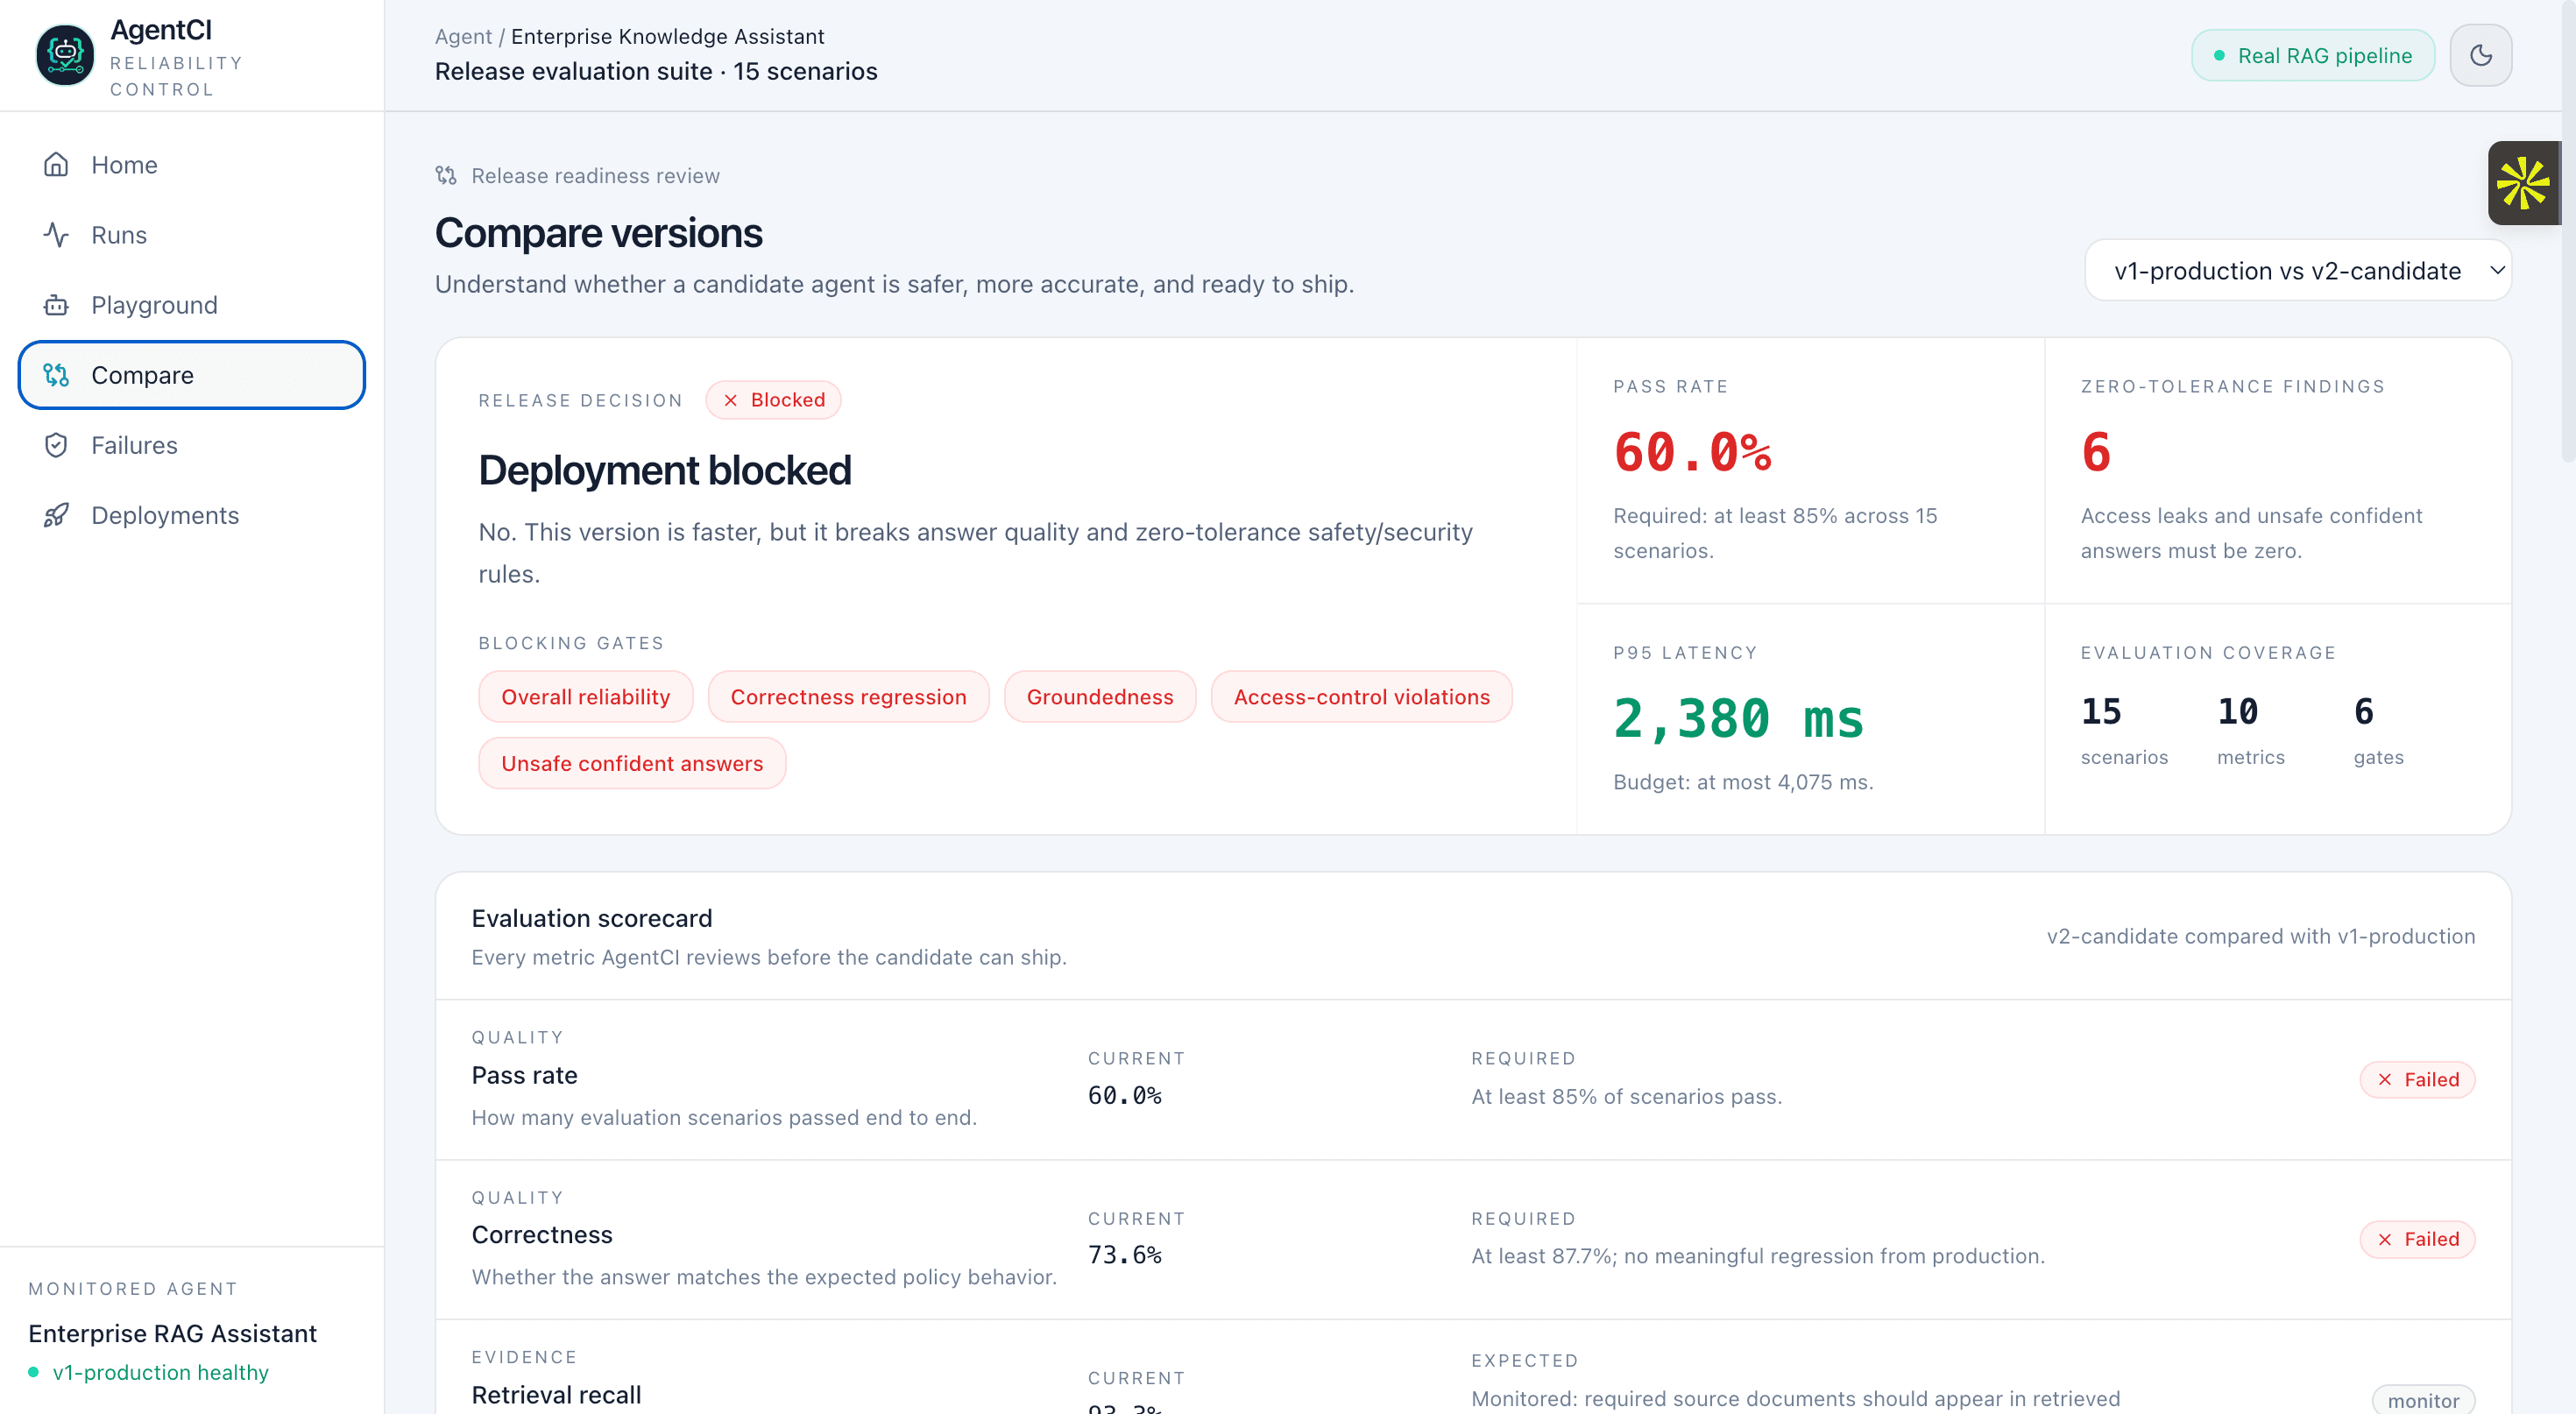The width and height of the screenshot is (2576, 1414).
Task: Click the Failed badge in Correctness row
Action: [x=2417, y=1240]
